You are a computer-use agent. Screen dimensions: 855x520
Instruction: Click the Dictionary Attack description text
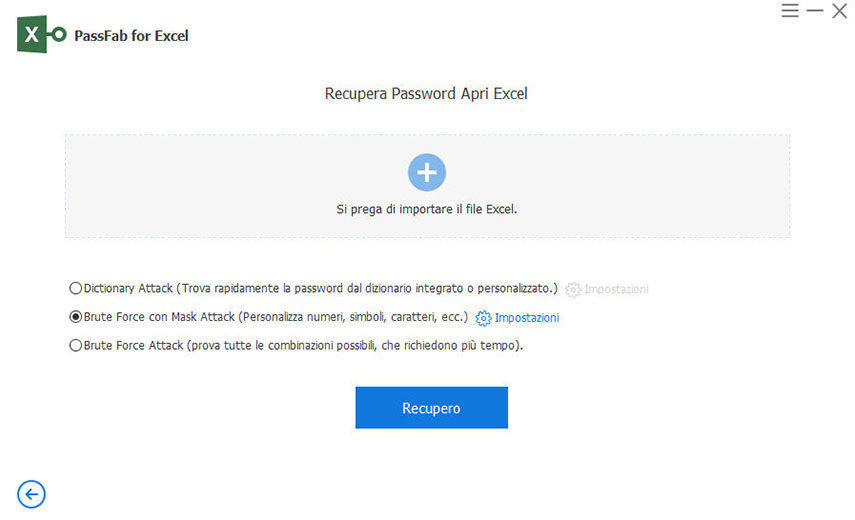point(380,289)
